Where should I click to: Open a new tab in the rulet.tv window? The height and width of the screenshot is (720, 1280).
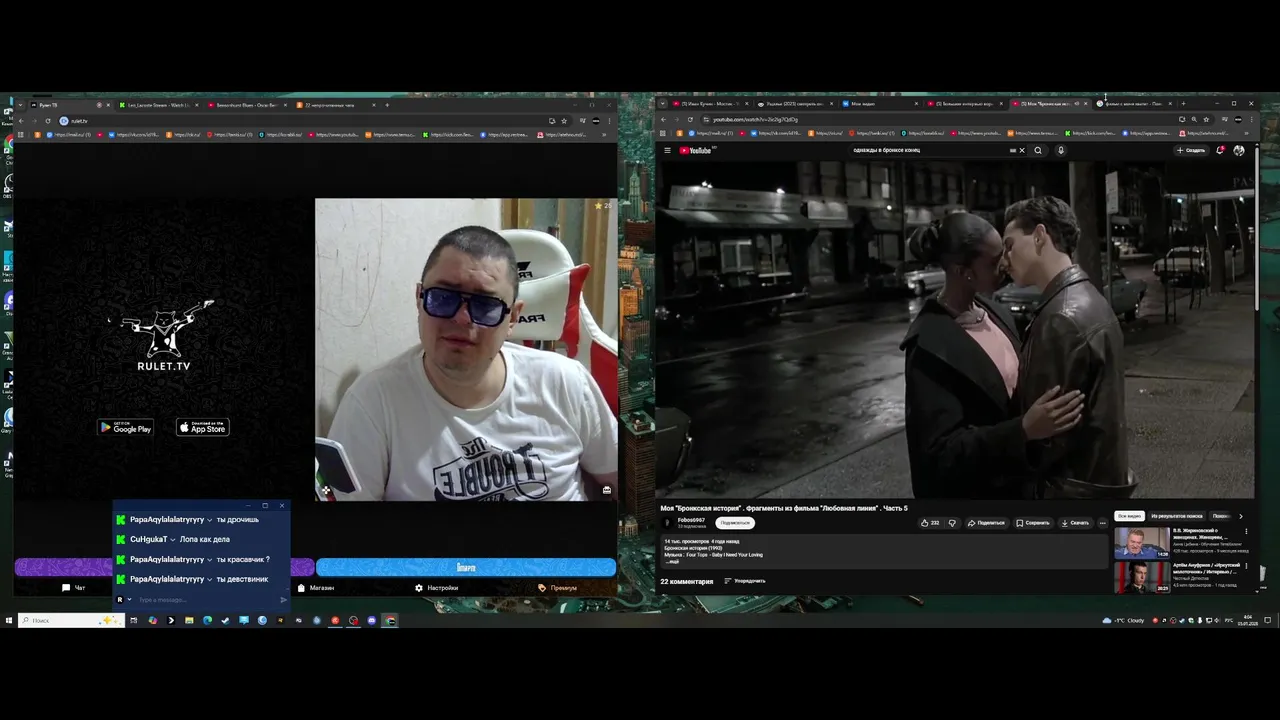pos(387,105)
